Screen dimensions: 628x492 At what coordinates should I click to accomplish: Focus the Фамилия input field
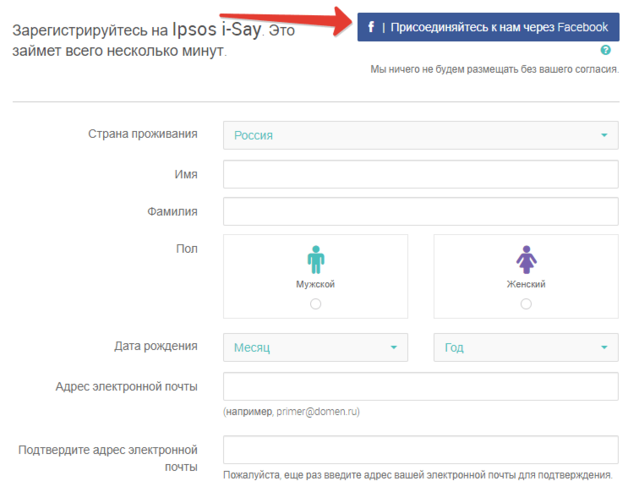click(x=421, y=212)
